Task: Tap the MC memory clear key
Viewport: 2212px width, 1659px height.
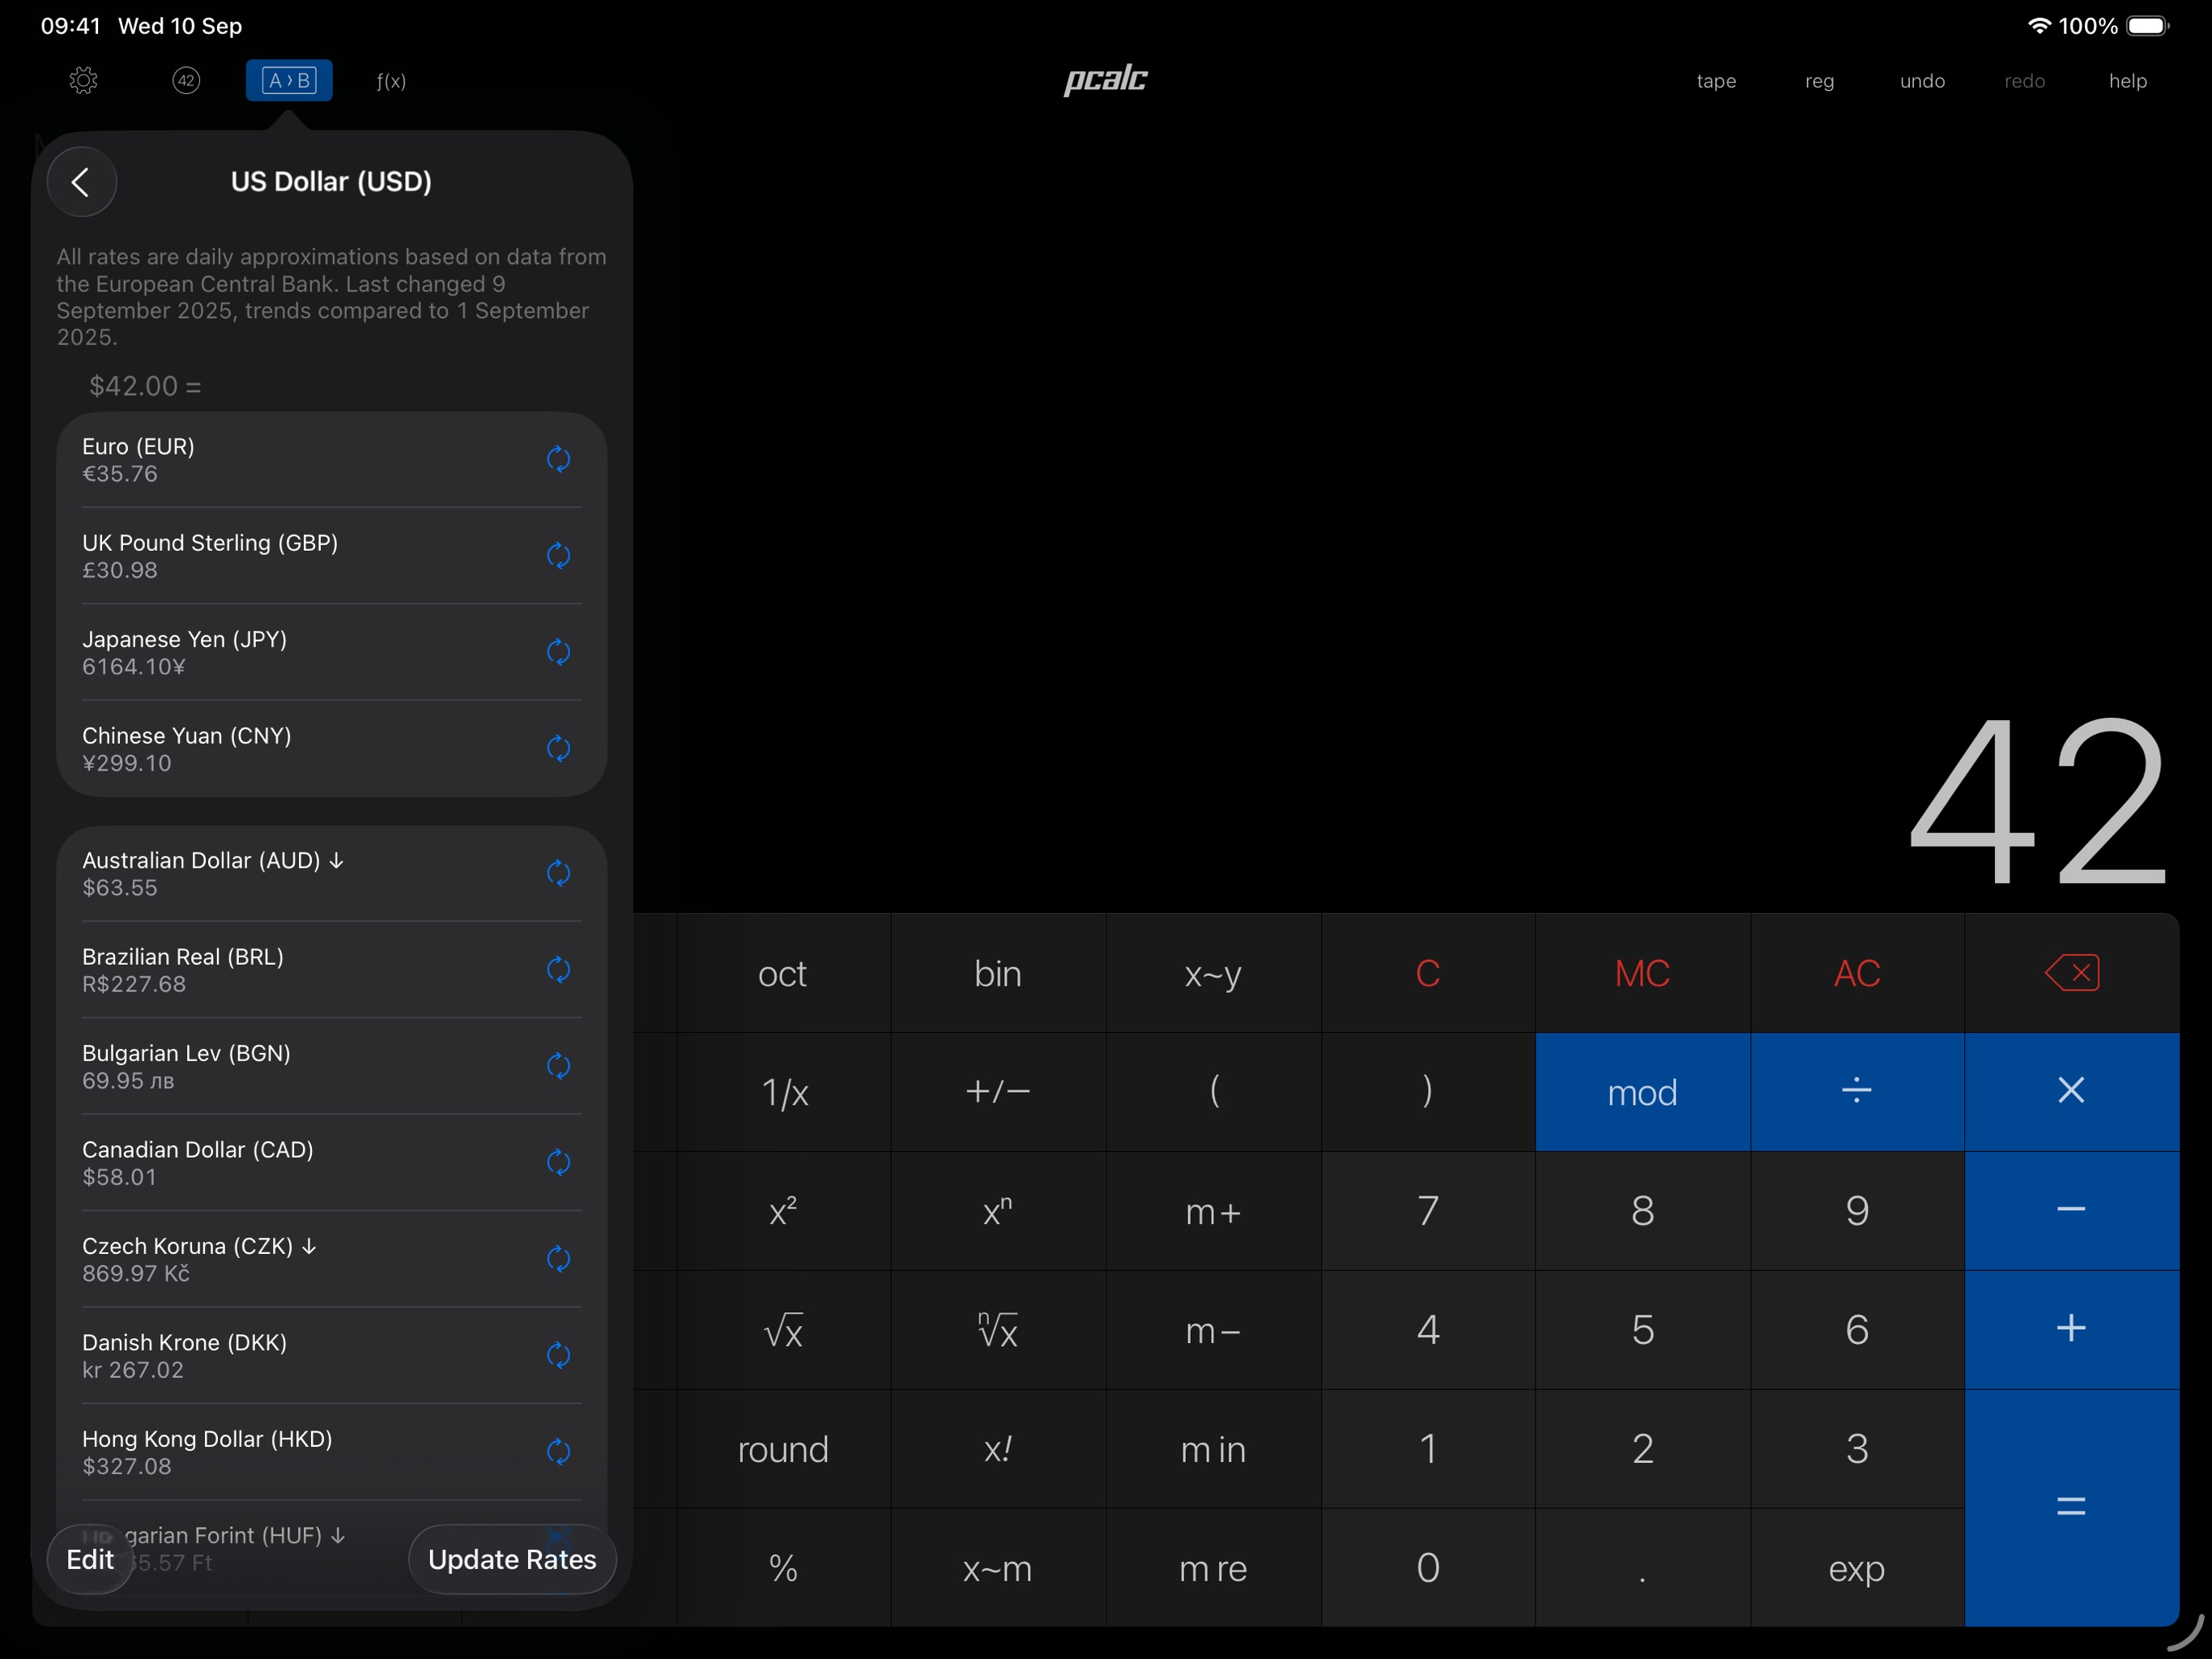Action: pos(1643,973)
